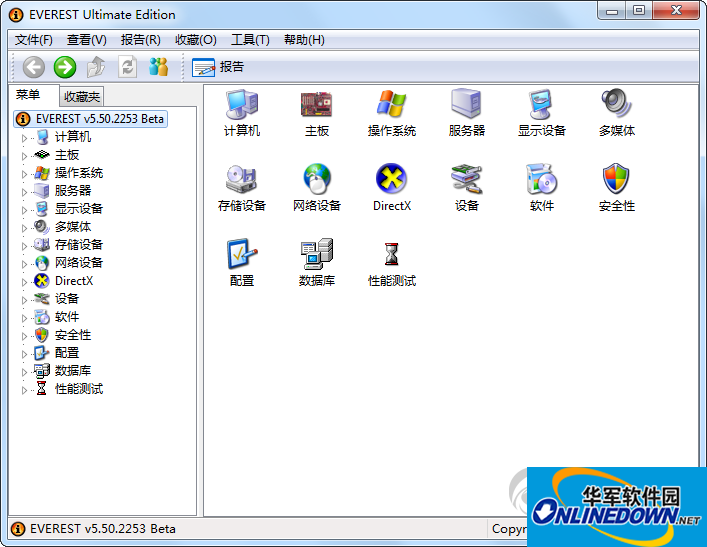Select 存储设备 in the left tree
The height and width of the screenshot is (547, 707).
(79, 245)
